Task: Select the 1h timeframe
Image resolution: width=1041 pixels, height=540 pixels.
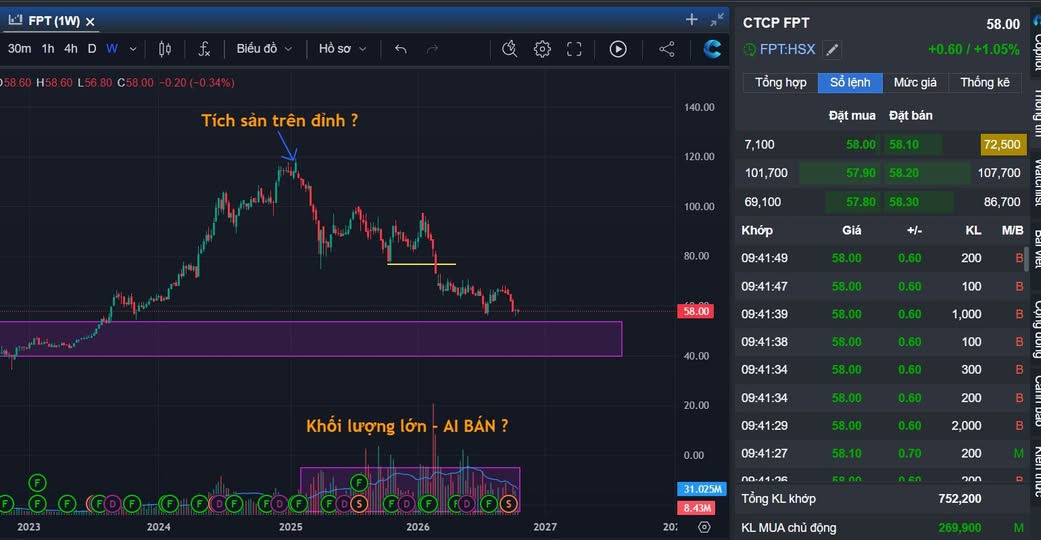Action: point(48,49)
